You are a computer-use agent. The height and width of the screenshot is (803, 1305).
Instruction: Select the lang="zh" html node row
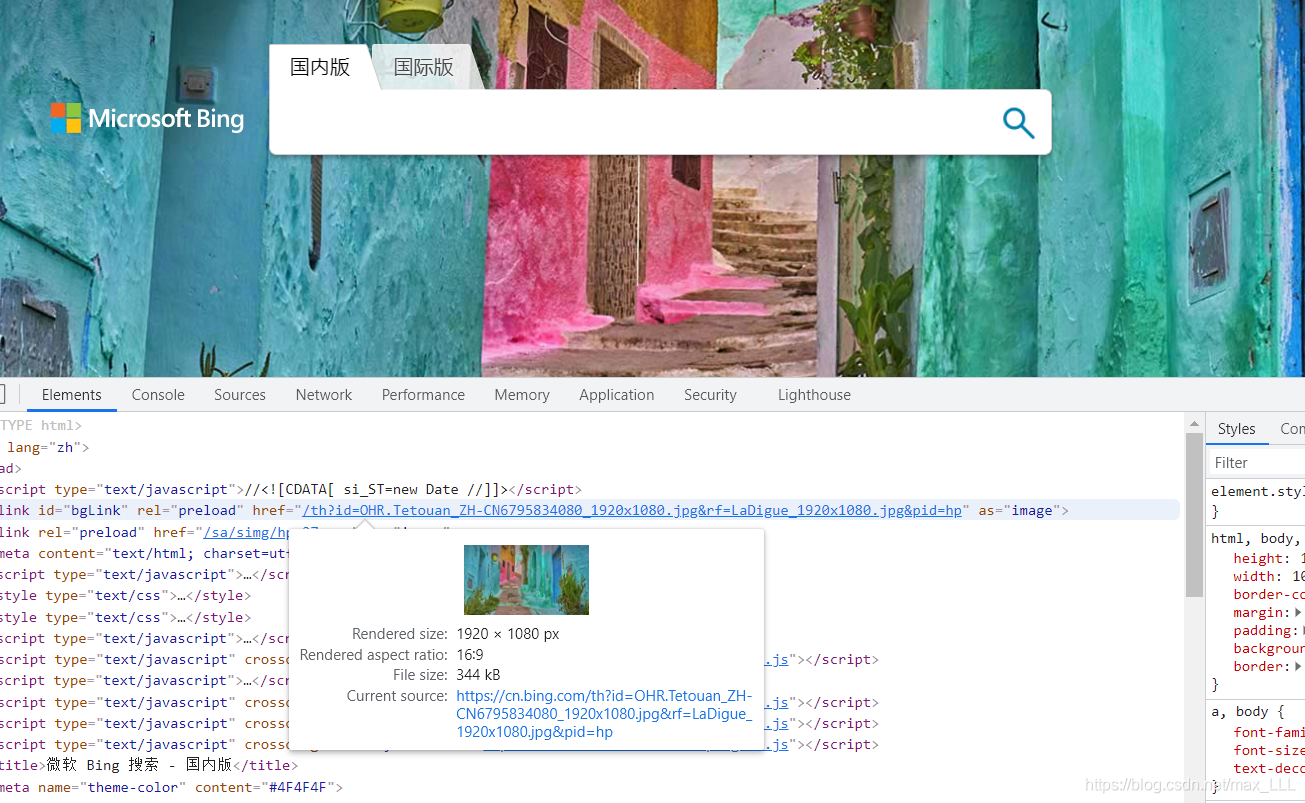click(48, 448)
